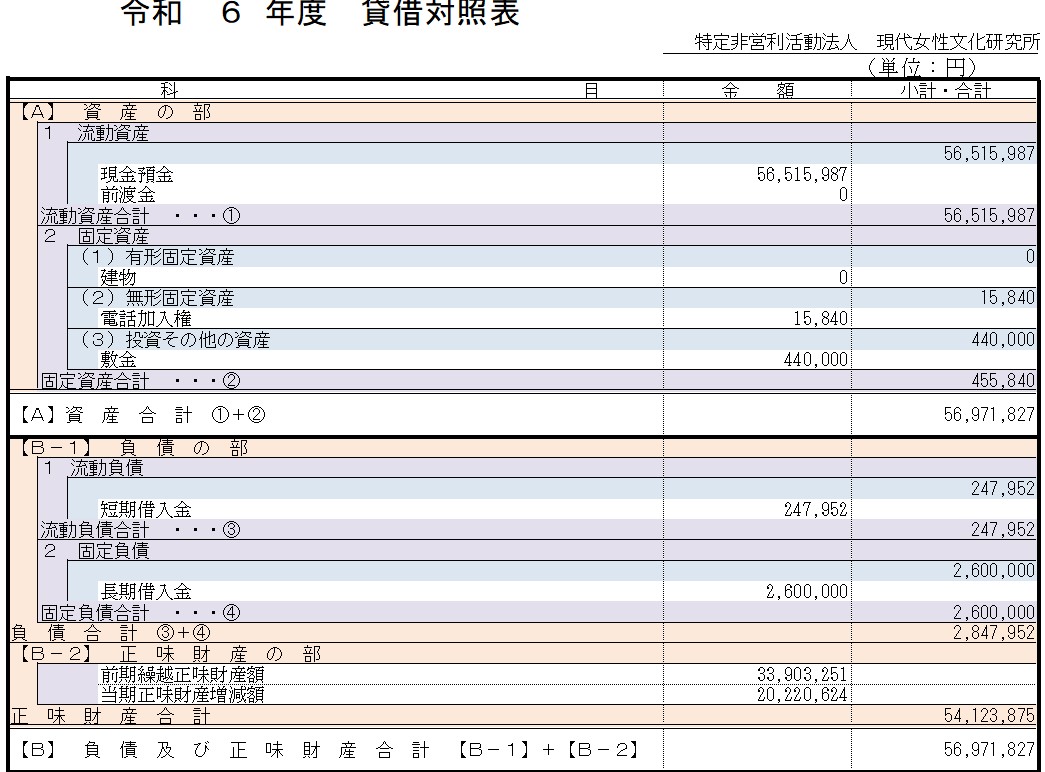The width and height of the screenshot is (1045, 772).
Task: Select the 【A】資産合計 ①+② label
Action: pyautogui.click(x=140, y=414)
